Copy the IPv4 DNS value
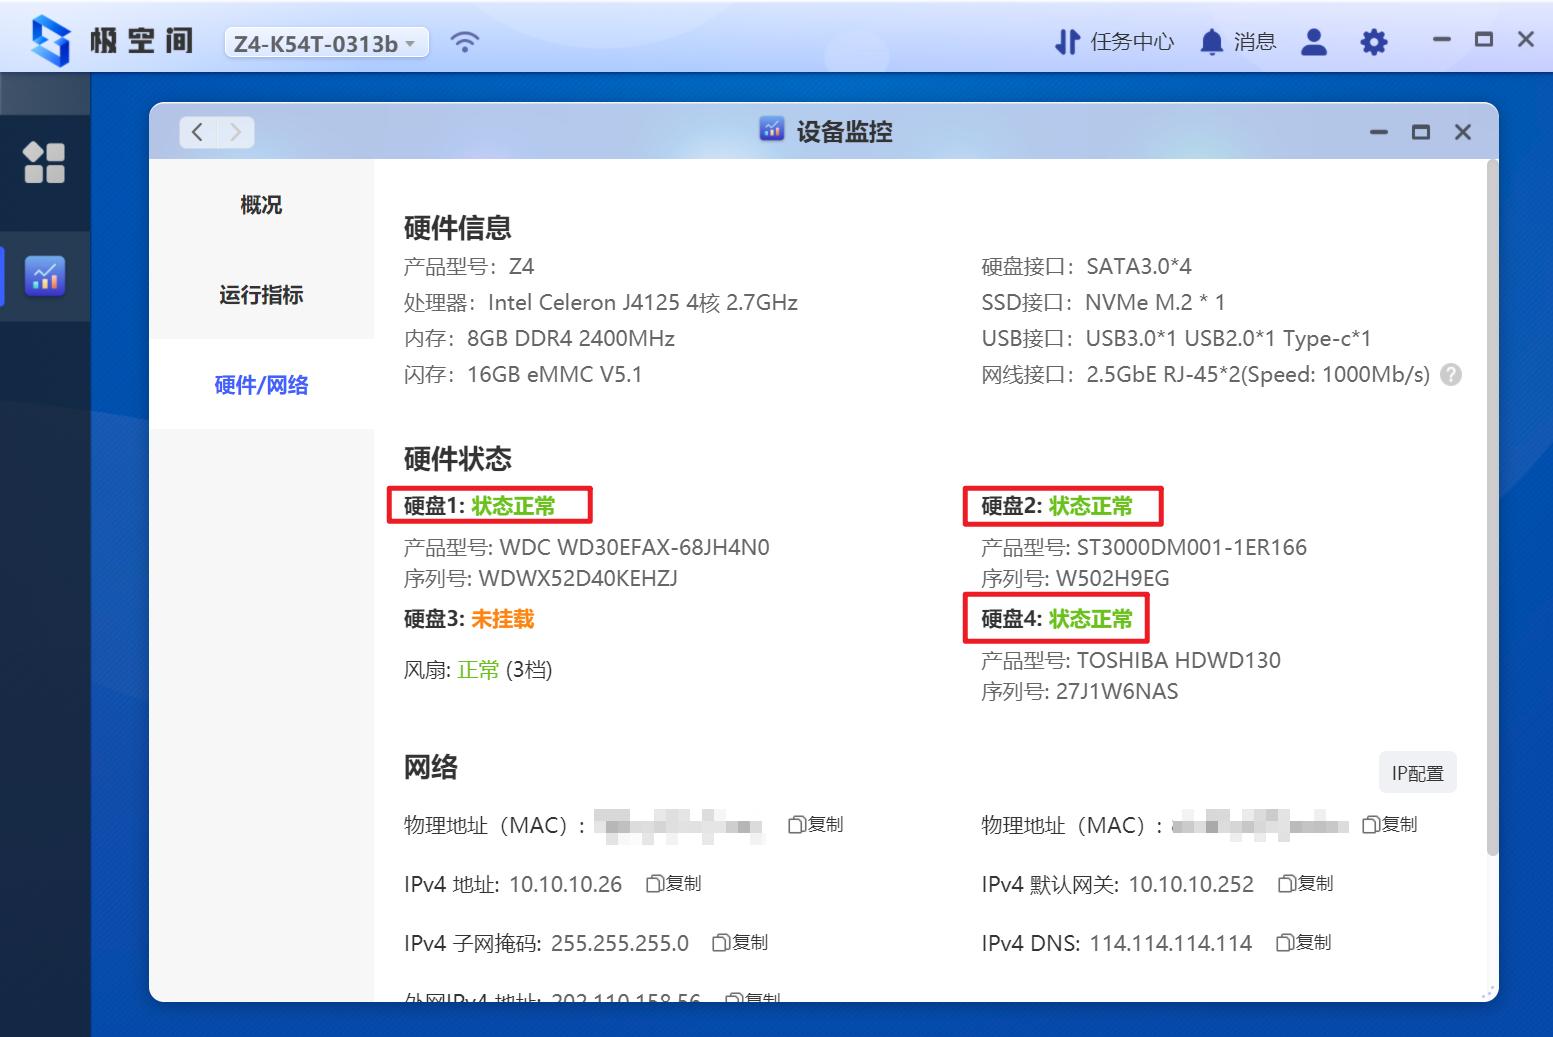The height and width of the screenshot is (1037, 1553). 1303,942
